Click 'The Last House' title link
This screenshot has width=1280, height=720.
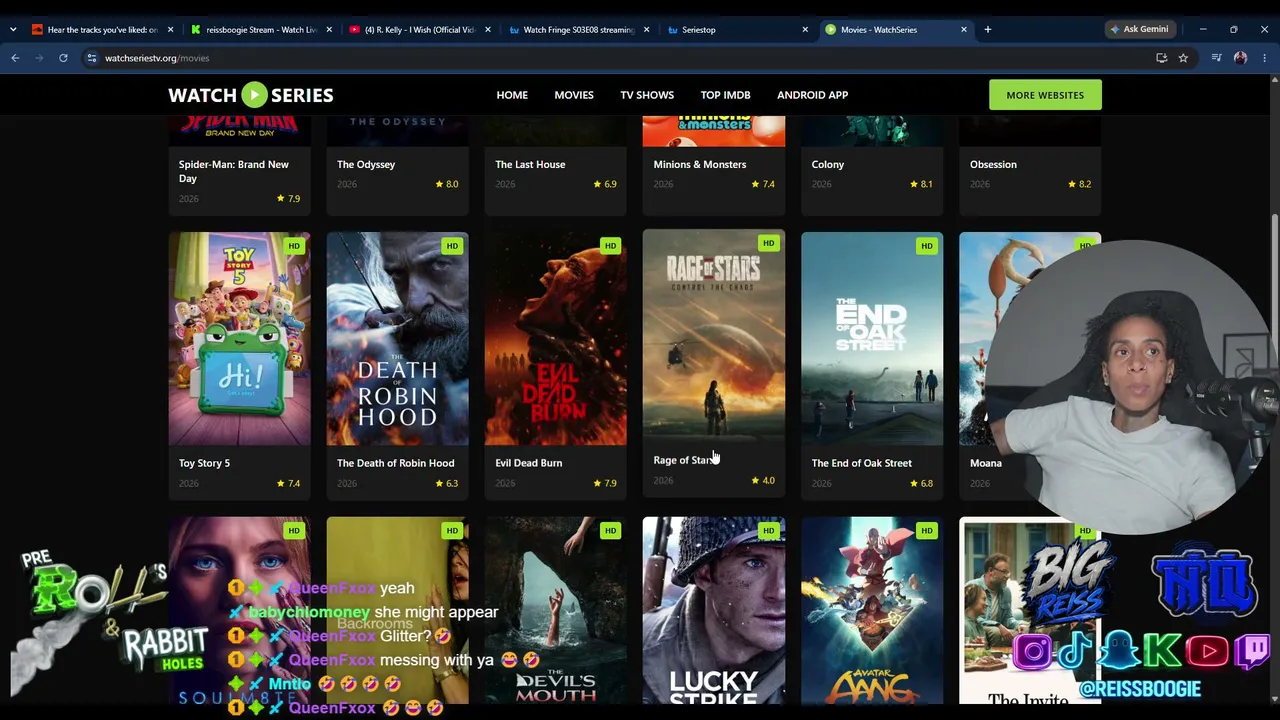tap(530, 164)
